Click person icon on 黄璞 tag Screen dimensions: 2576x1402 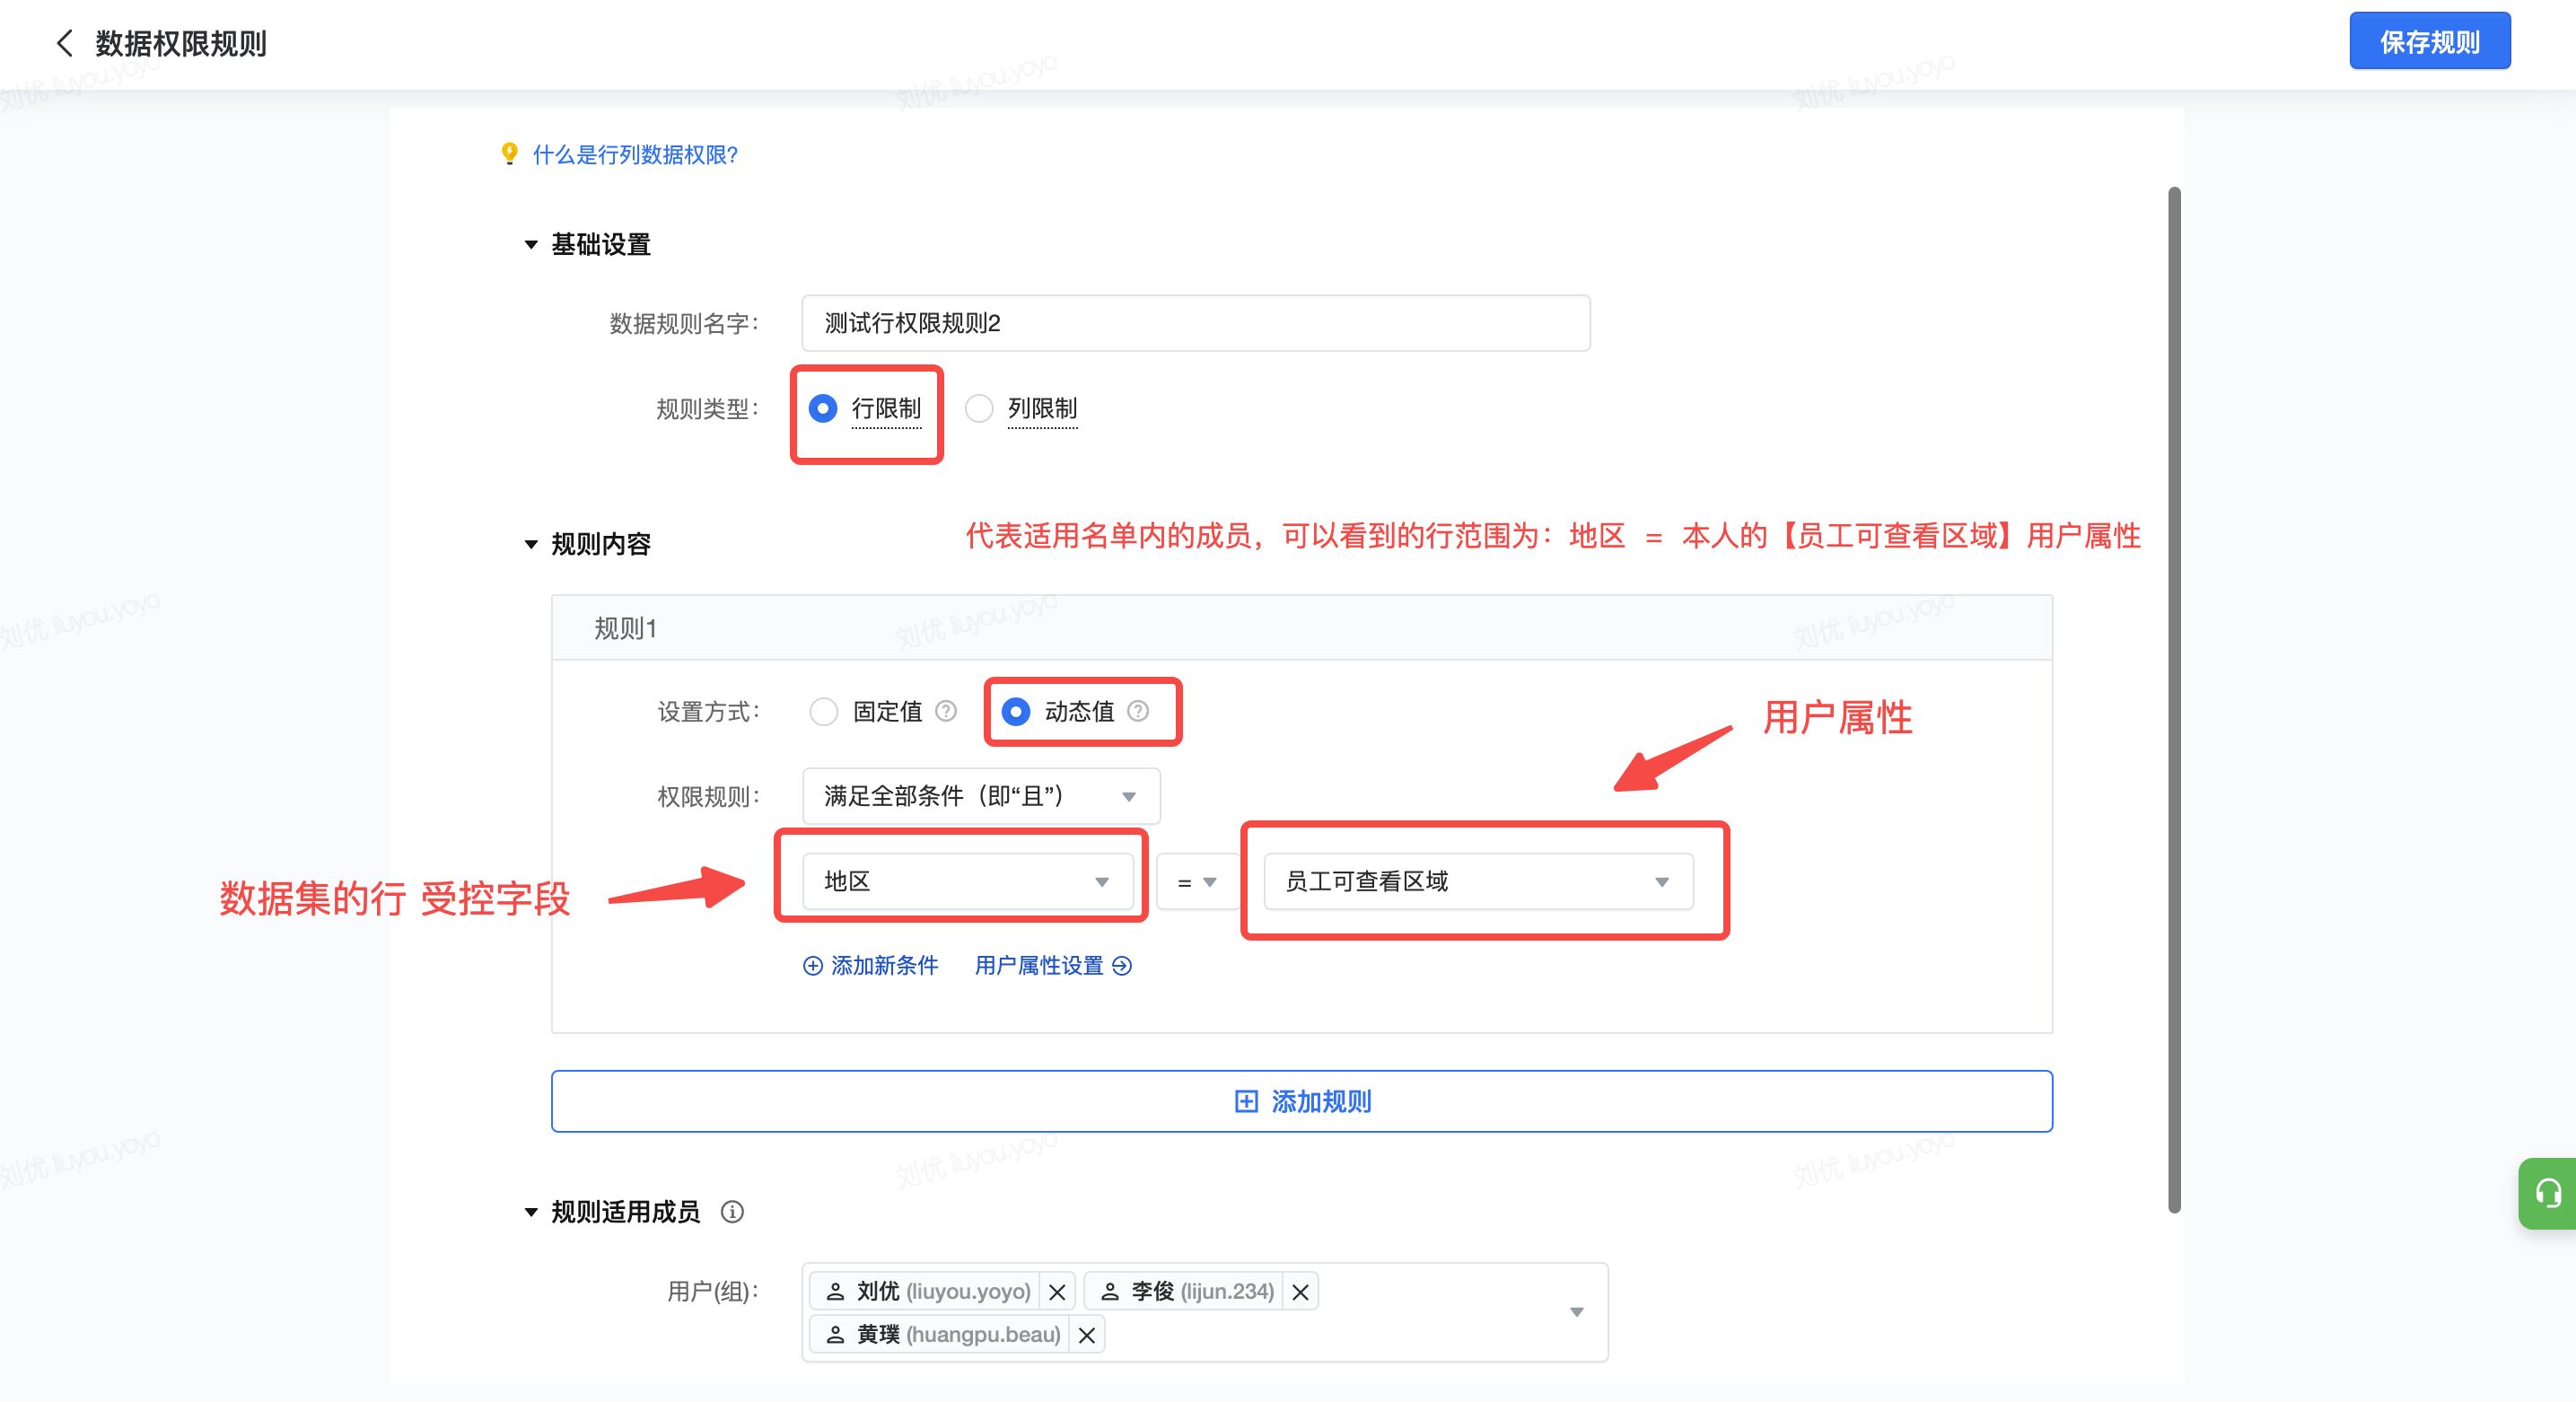[835, 1335]
